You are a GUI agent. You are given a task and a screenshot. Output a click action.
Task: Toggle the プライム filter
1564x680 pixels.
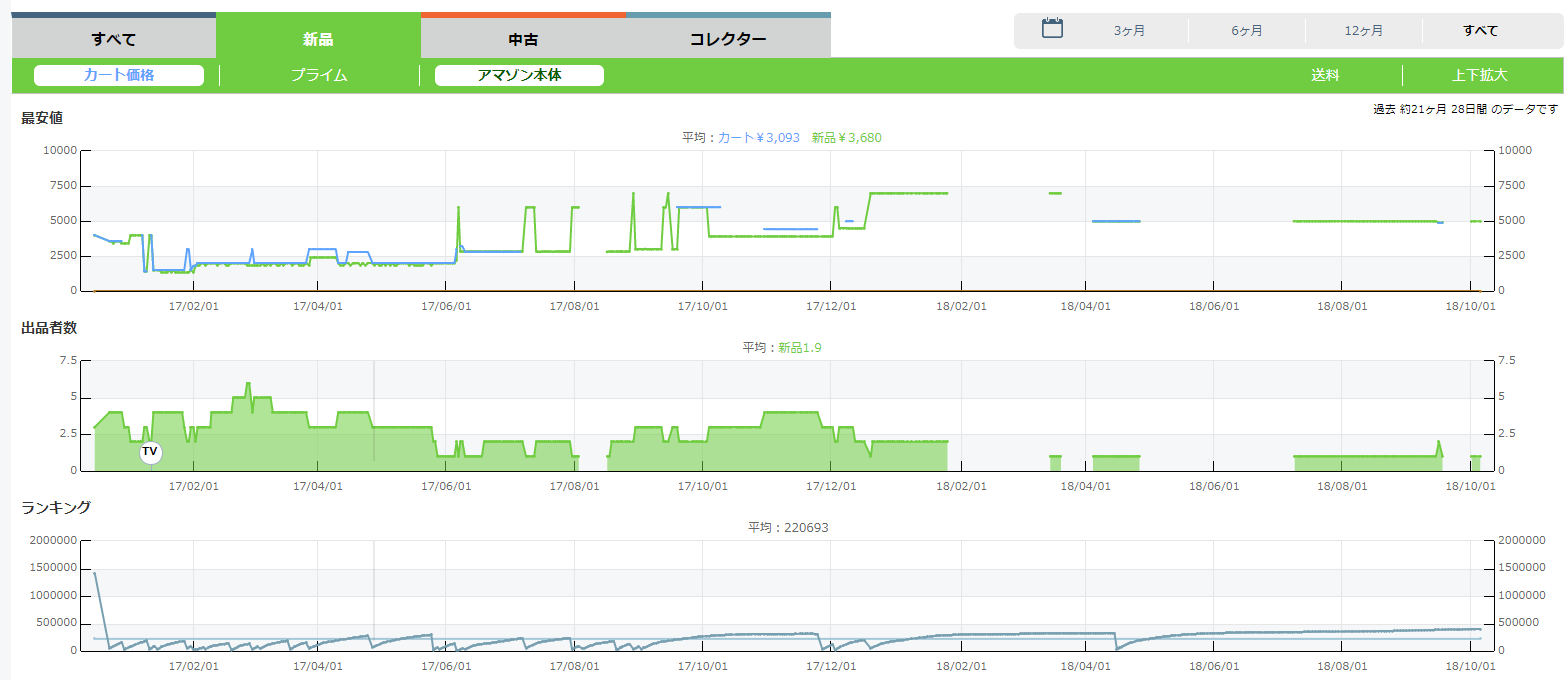[x=319, y=75]
